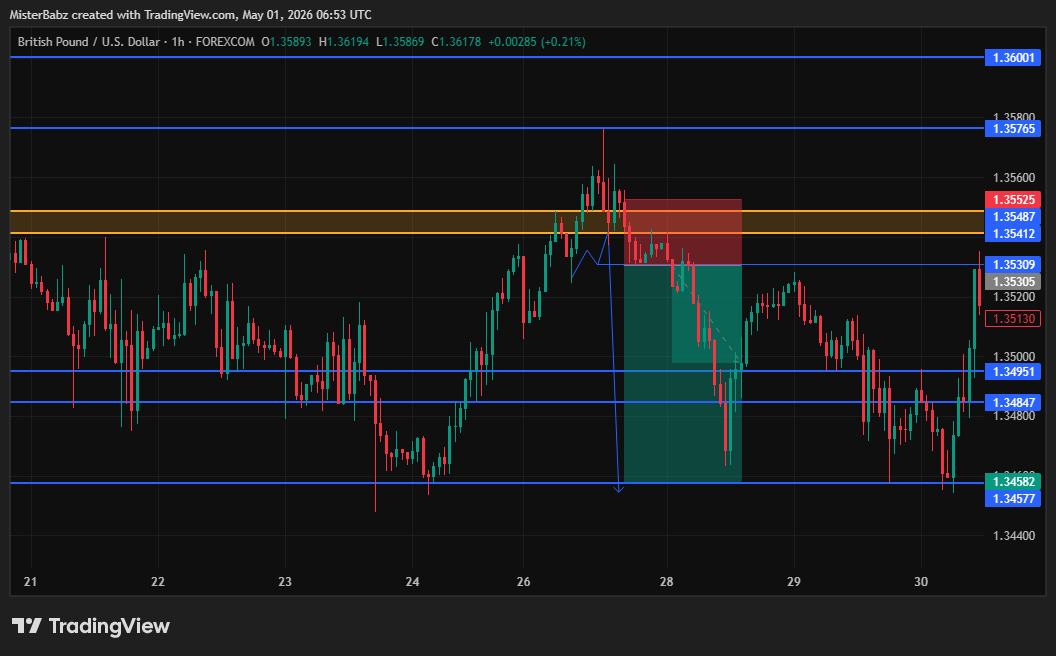Select the 1.35412 price label
Screen dimensions: 1056x656
[x=1013, y=234]
